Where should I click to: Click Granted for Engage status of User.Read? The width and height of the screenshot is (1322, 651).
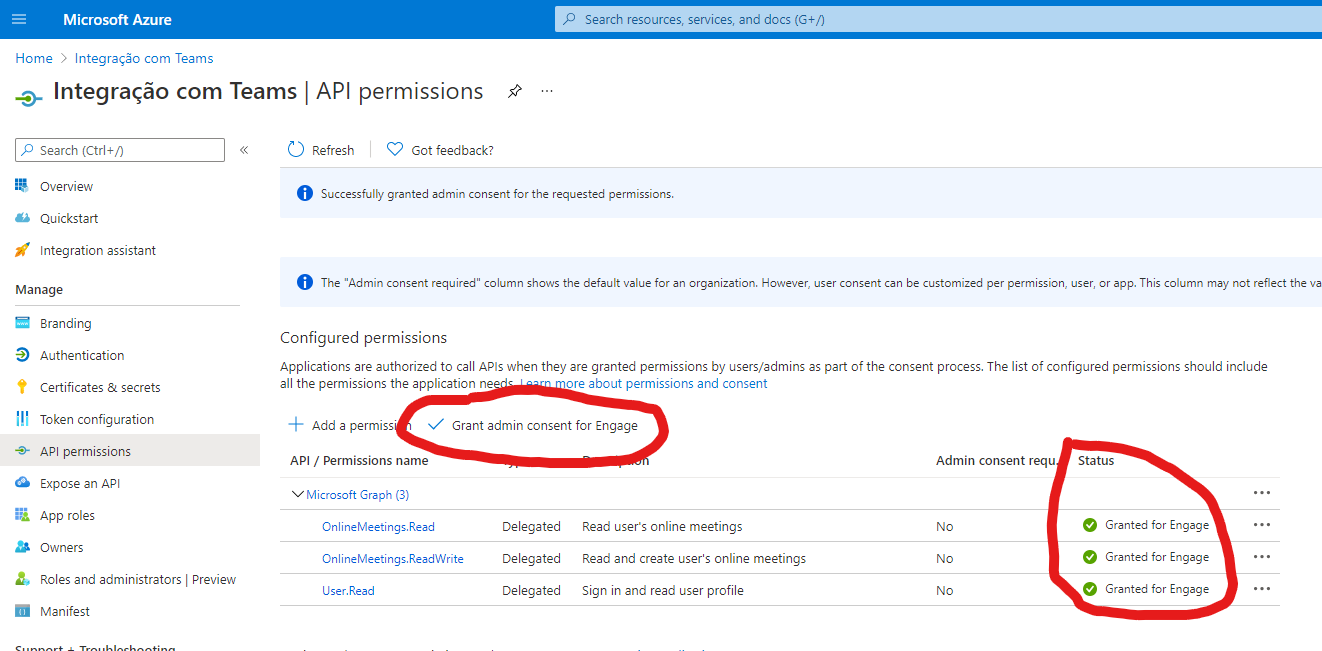click(1146, 589)
